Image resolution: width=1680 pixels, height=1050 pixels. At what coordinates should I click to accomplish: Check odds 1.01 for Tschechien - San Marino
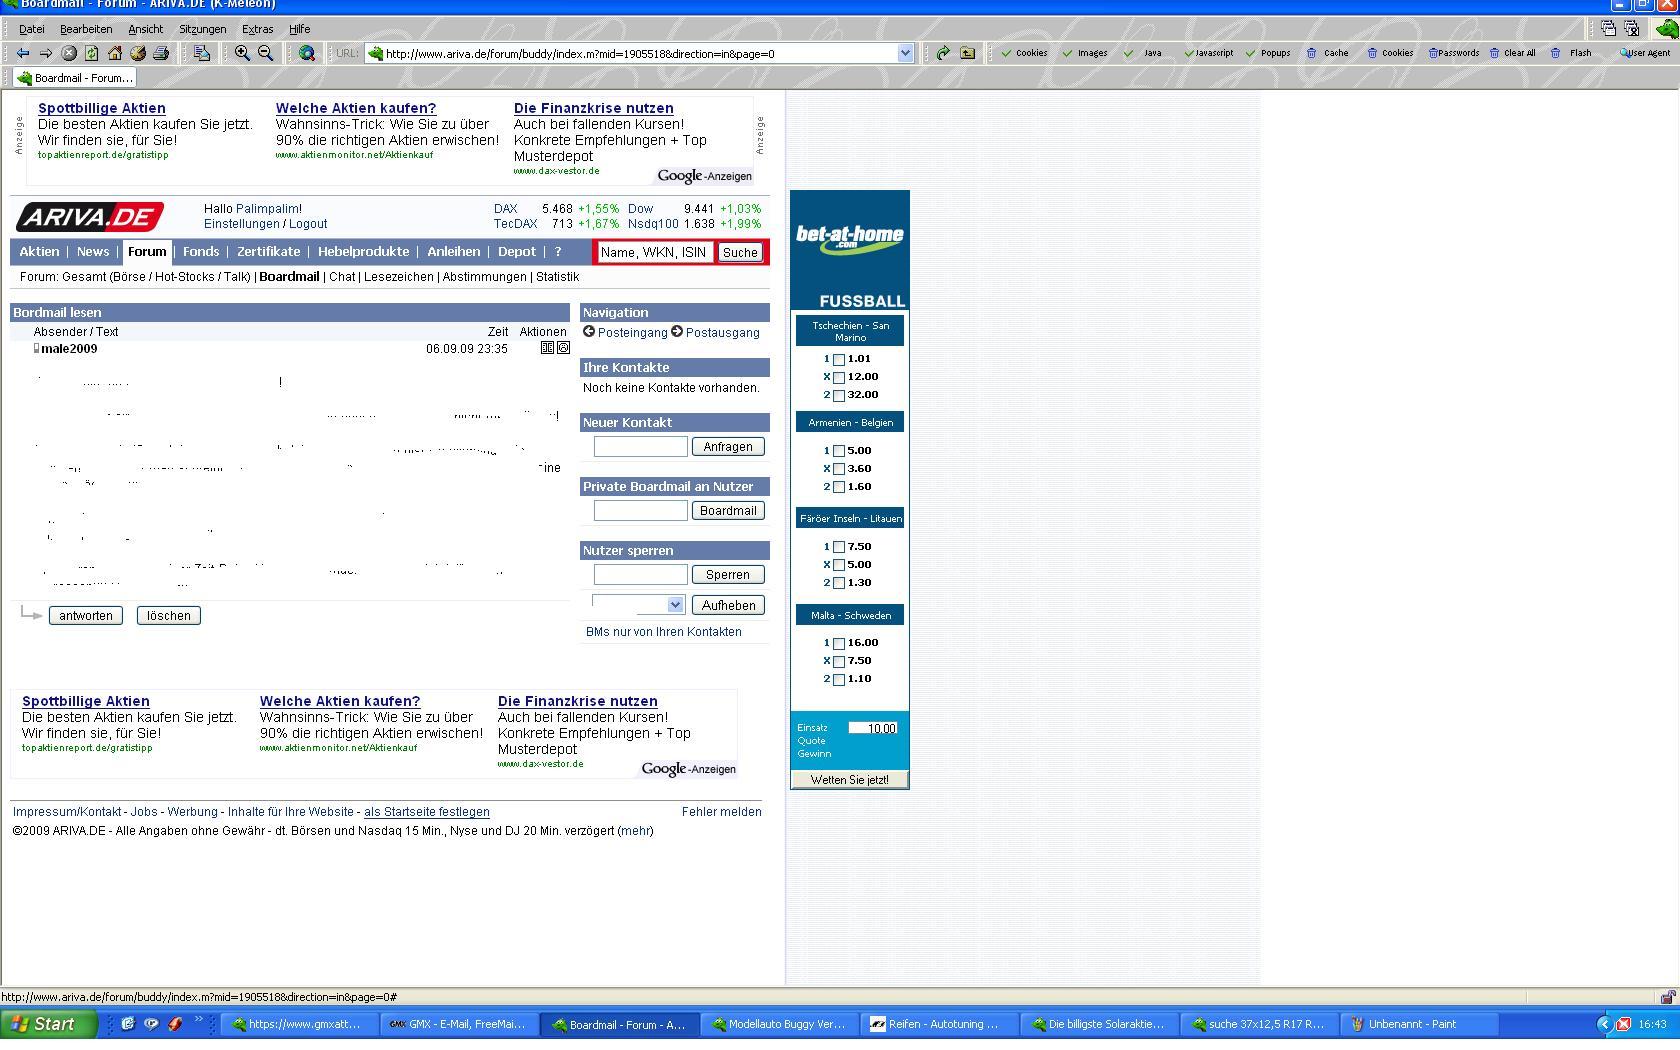[x=839, y=360]
